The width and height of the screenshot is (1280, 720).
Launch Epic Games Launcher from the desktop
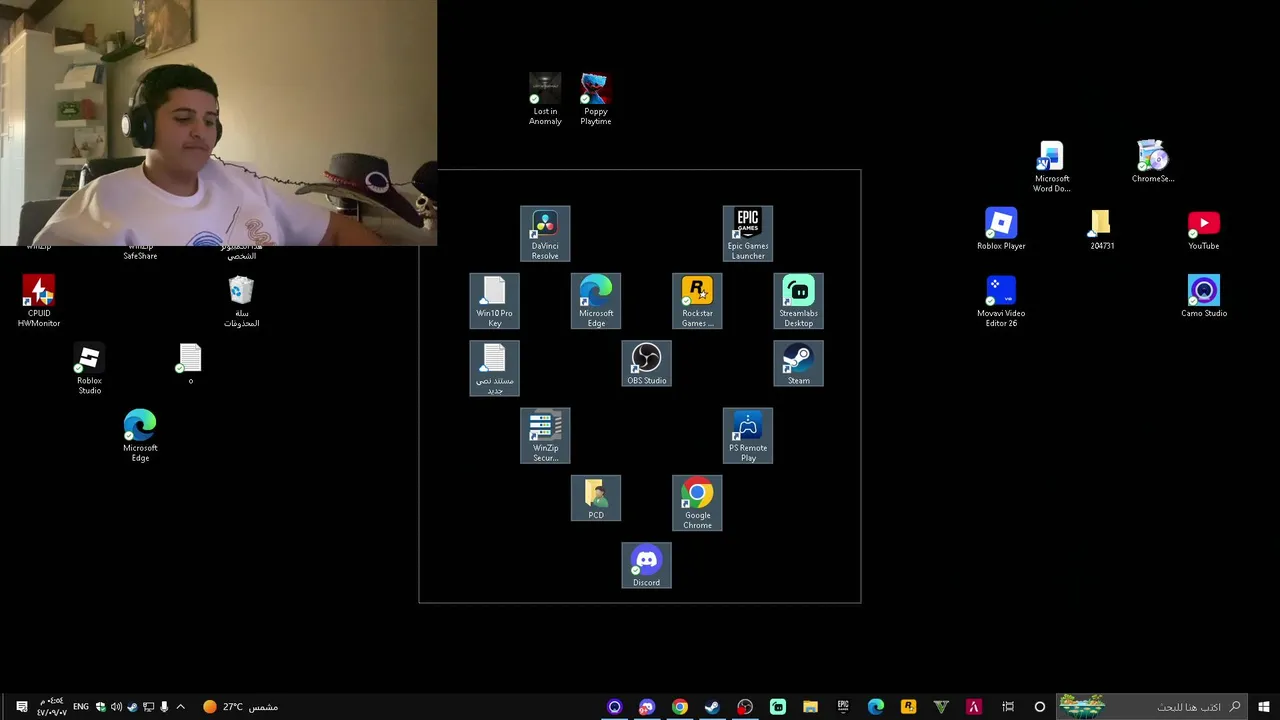click(748, 235)
